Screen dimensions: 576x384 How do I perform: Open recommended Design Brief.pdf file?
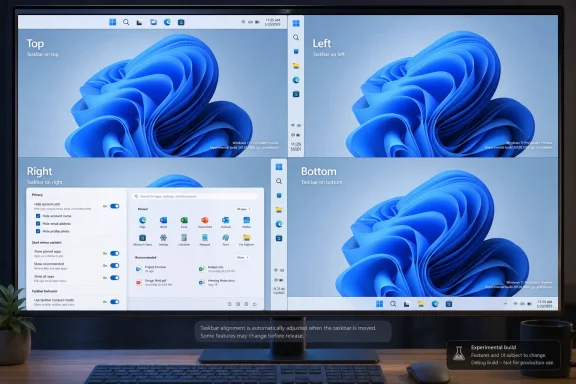pyautogui.click(x=154, y=282)
